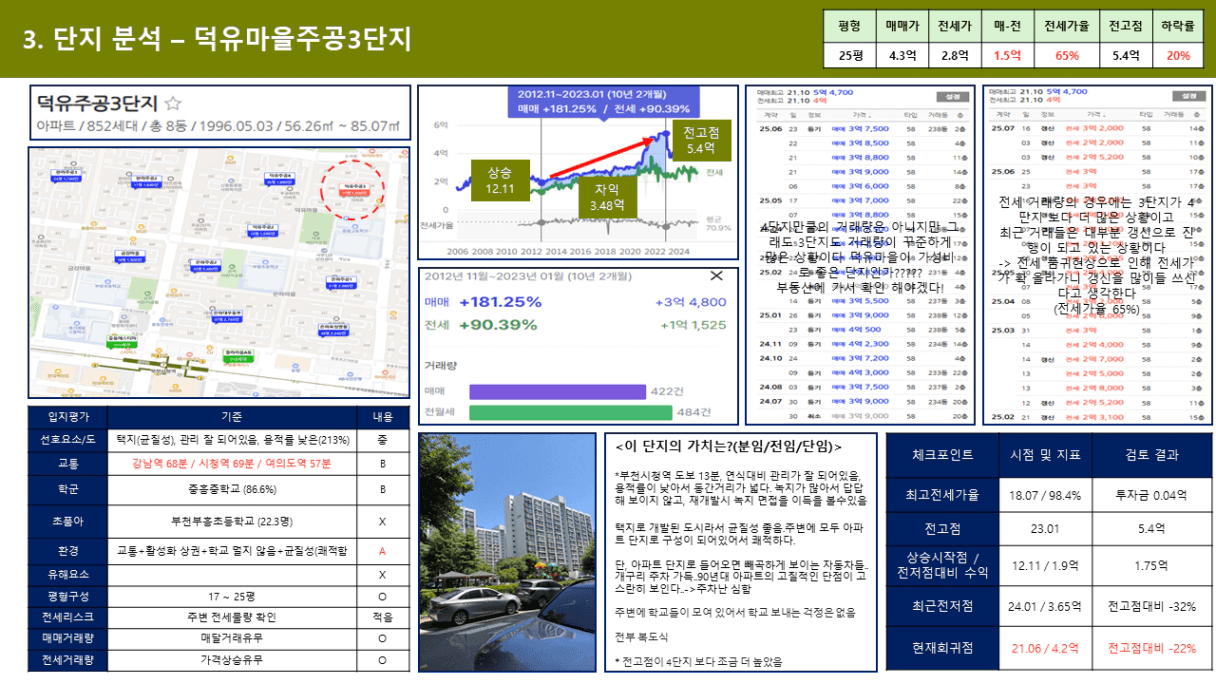Click the '전세 2억 3,100' transaction row
1216x684 pixels.
[x=1097, y=416]
